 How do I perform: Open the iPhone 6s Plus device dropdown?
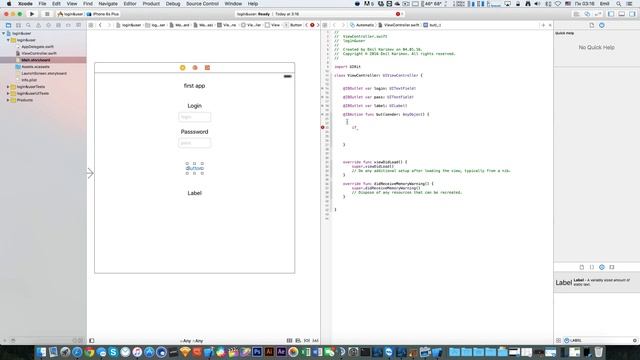(x=103, y=14)
